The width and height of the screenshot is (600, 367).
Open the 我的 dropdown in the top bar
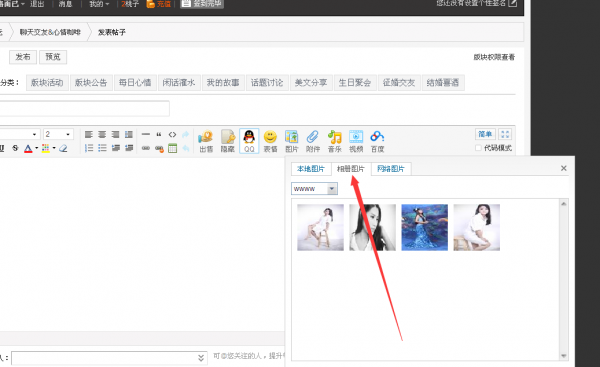pyautogui.click(x=99, y=4)
